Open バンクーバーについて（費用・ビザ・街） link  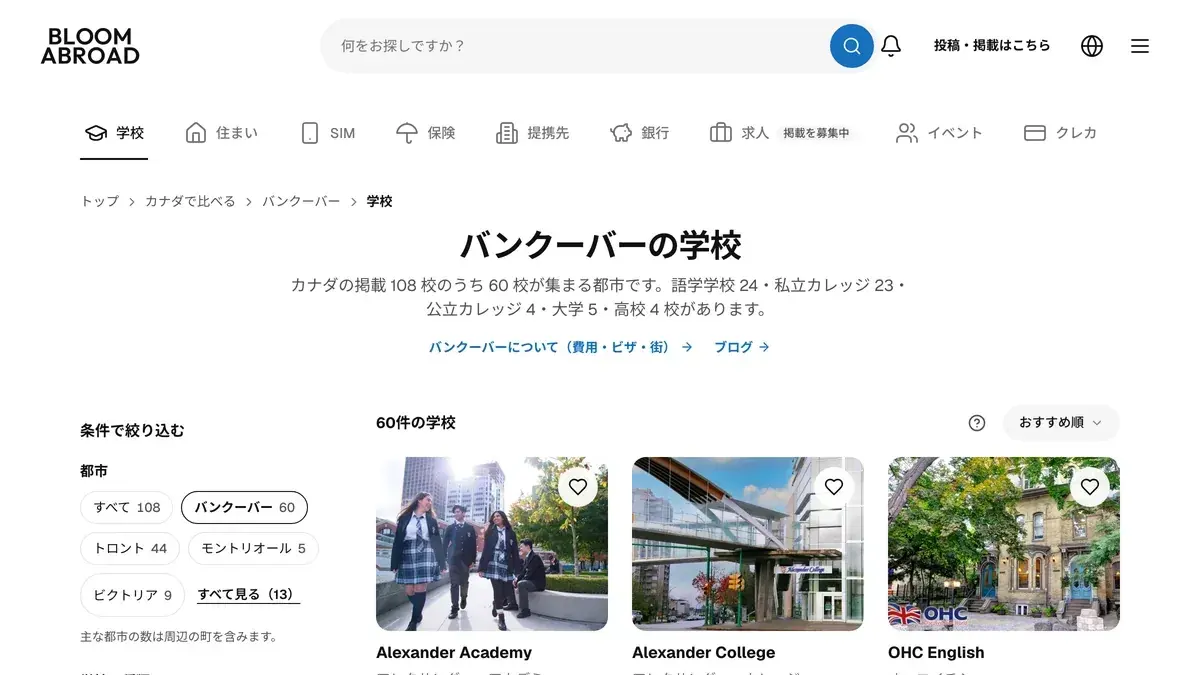(x=560, y=347)
